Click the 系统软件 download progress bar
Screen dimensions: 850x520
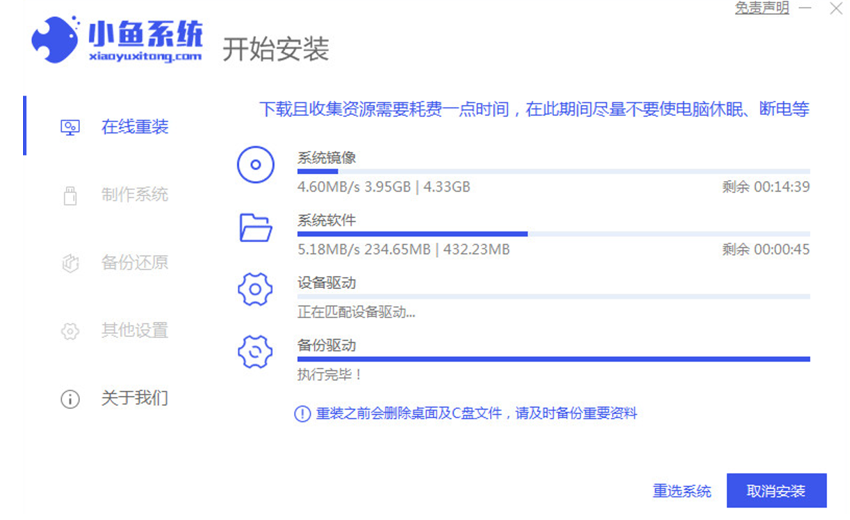tap(553, 234)
